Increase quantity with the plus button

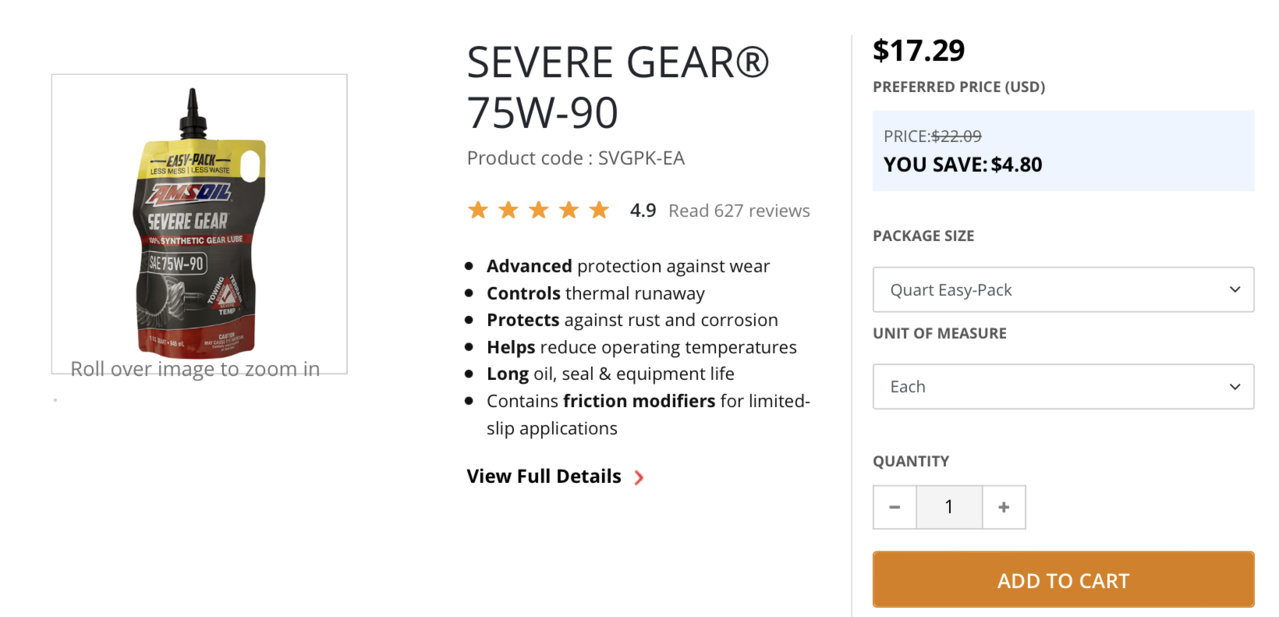1003,507
